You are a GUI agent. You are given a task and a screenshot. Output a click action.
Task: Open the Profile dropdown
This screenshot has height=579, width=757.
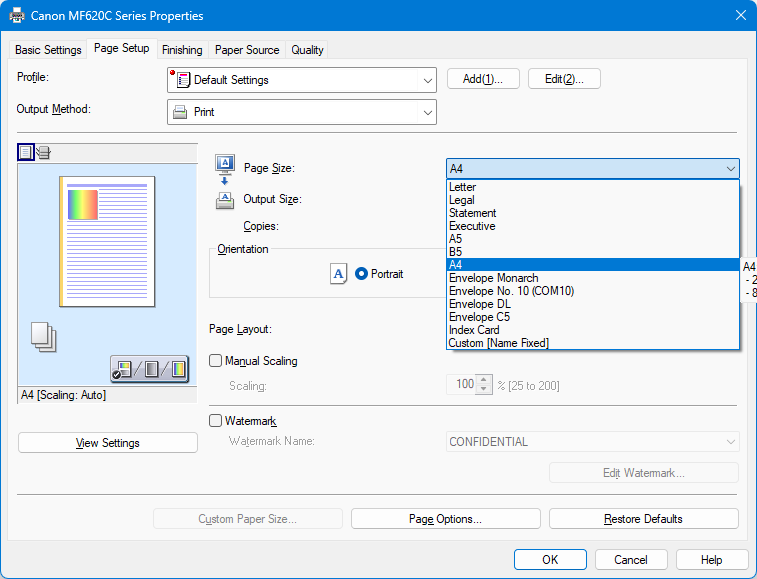click(x=301, y=80)
